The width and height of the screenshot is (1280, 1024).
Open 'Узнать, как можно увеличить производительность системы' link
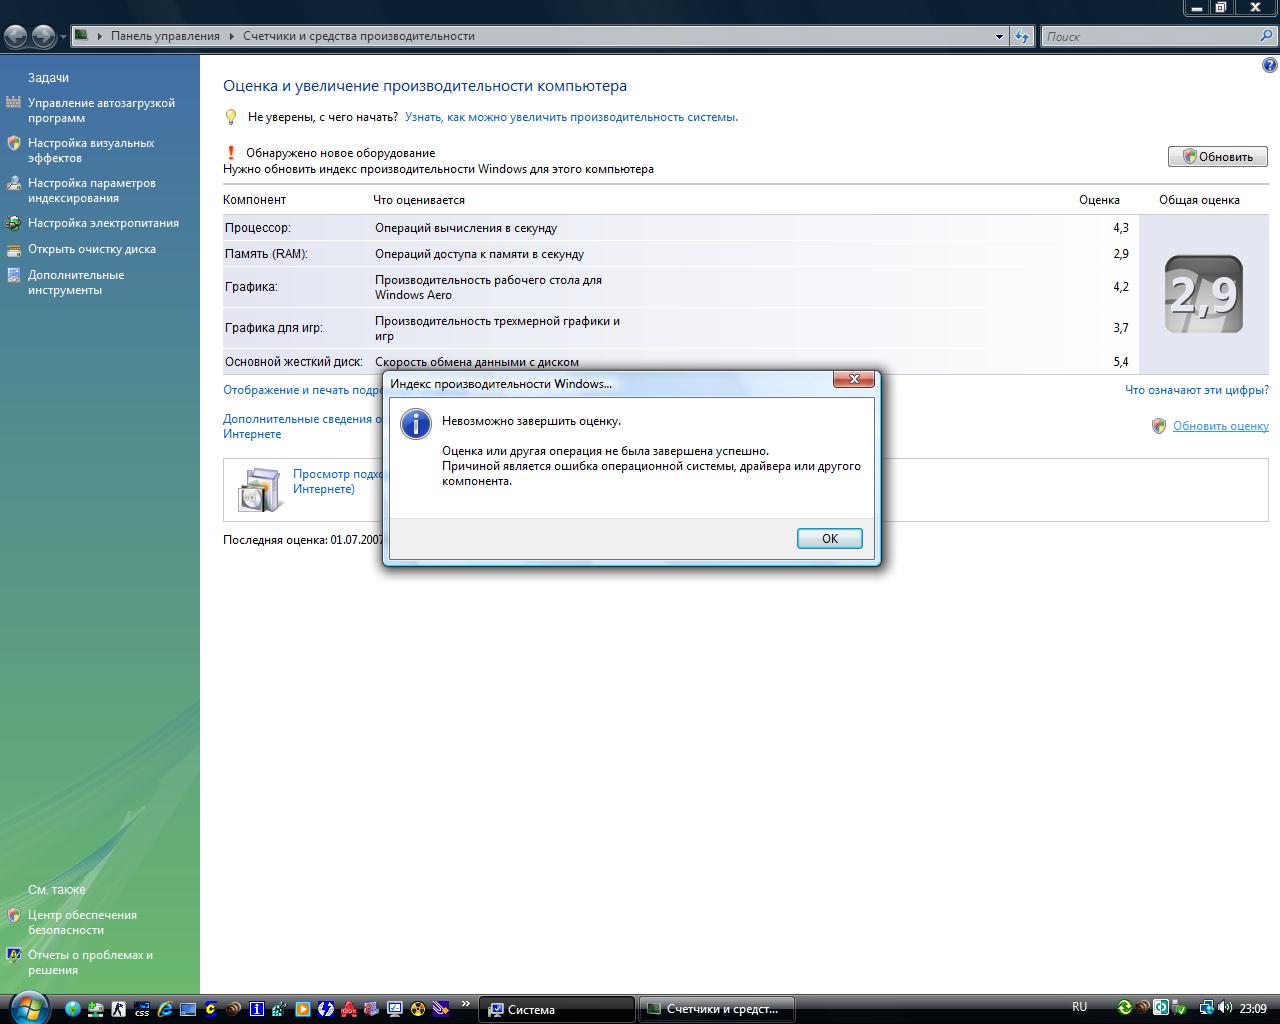[571, 117]
